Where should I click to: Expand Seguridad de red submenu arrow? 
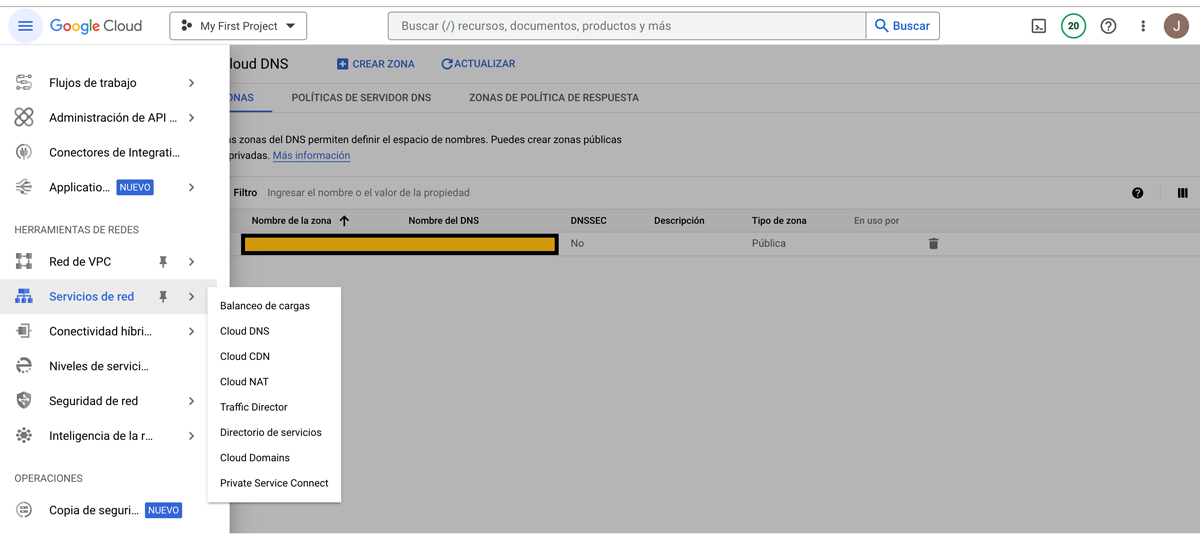point(191,401)
